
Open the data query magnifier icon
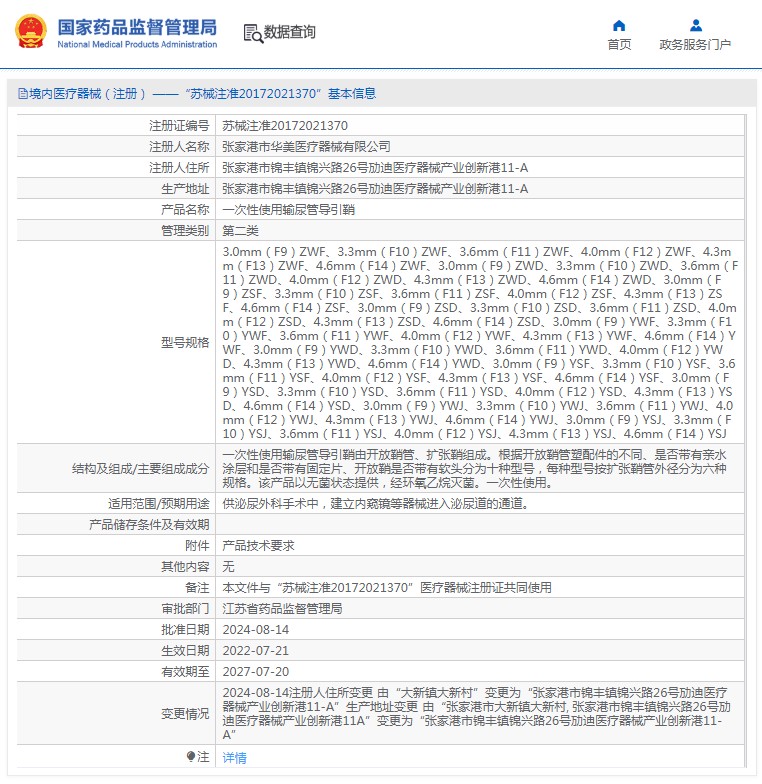click(x=253, y=33)
